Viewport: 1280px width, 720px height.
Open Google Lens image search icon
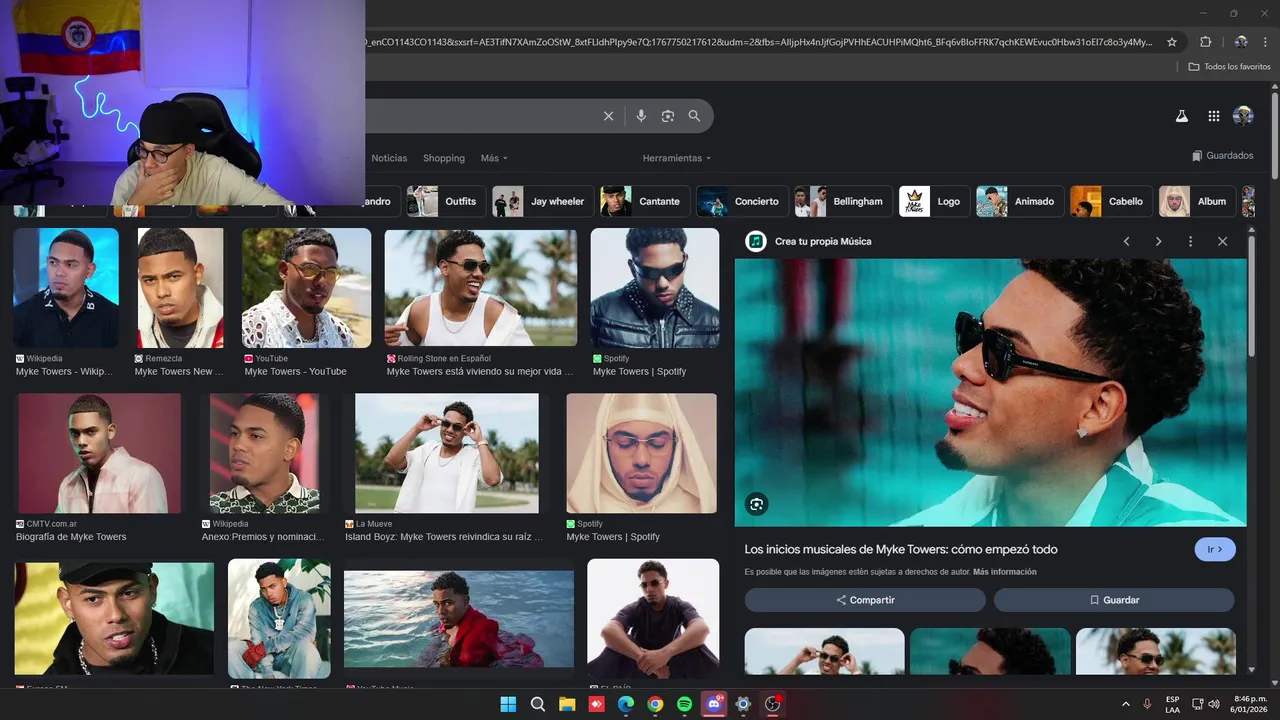(668, 116)
